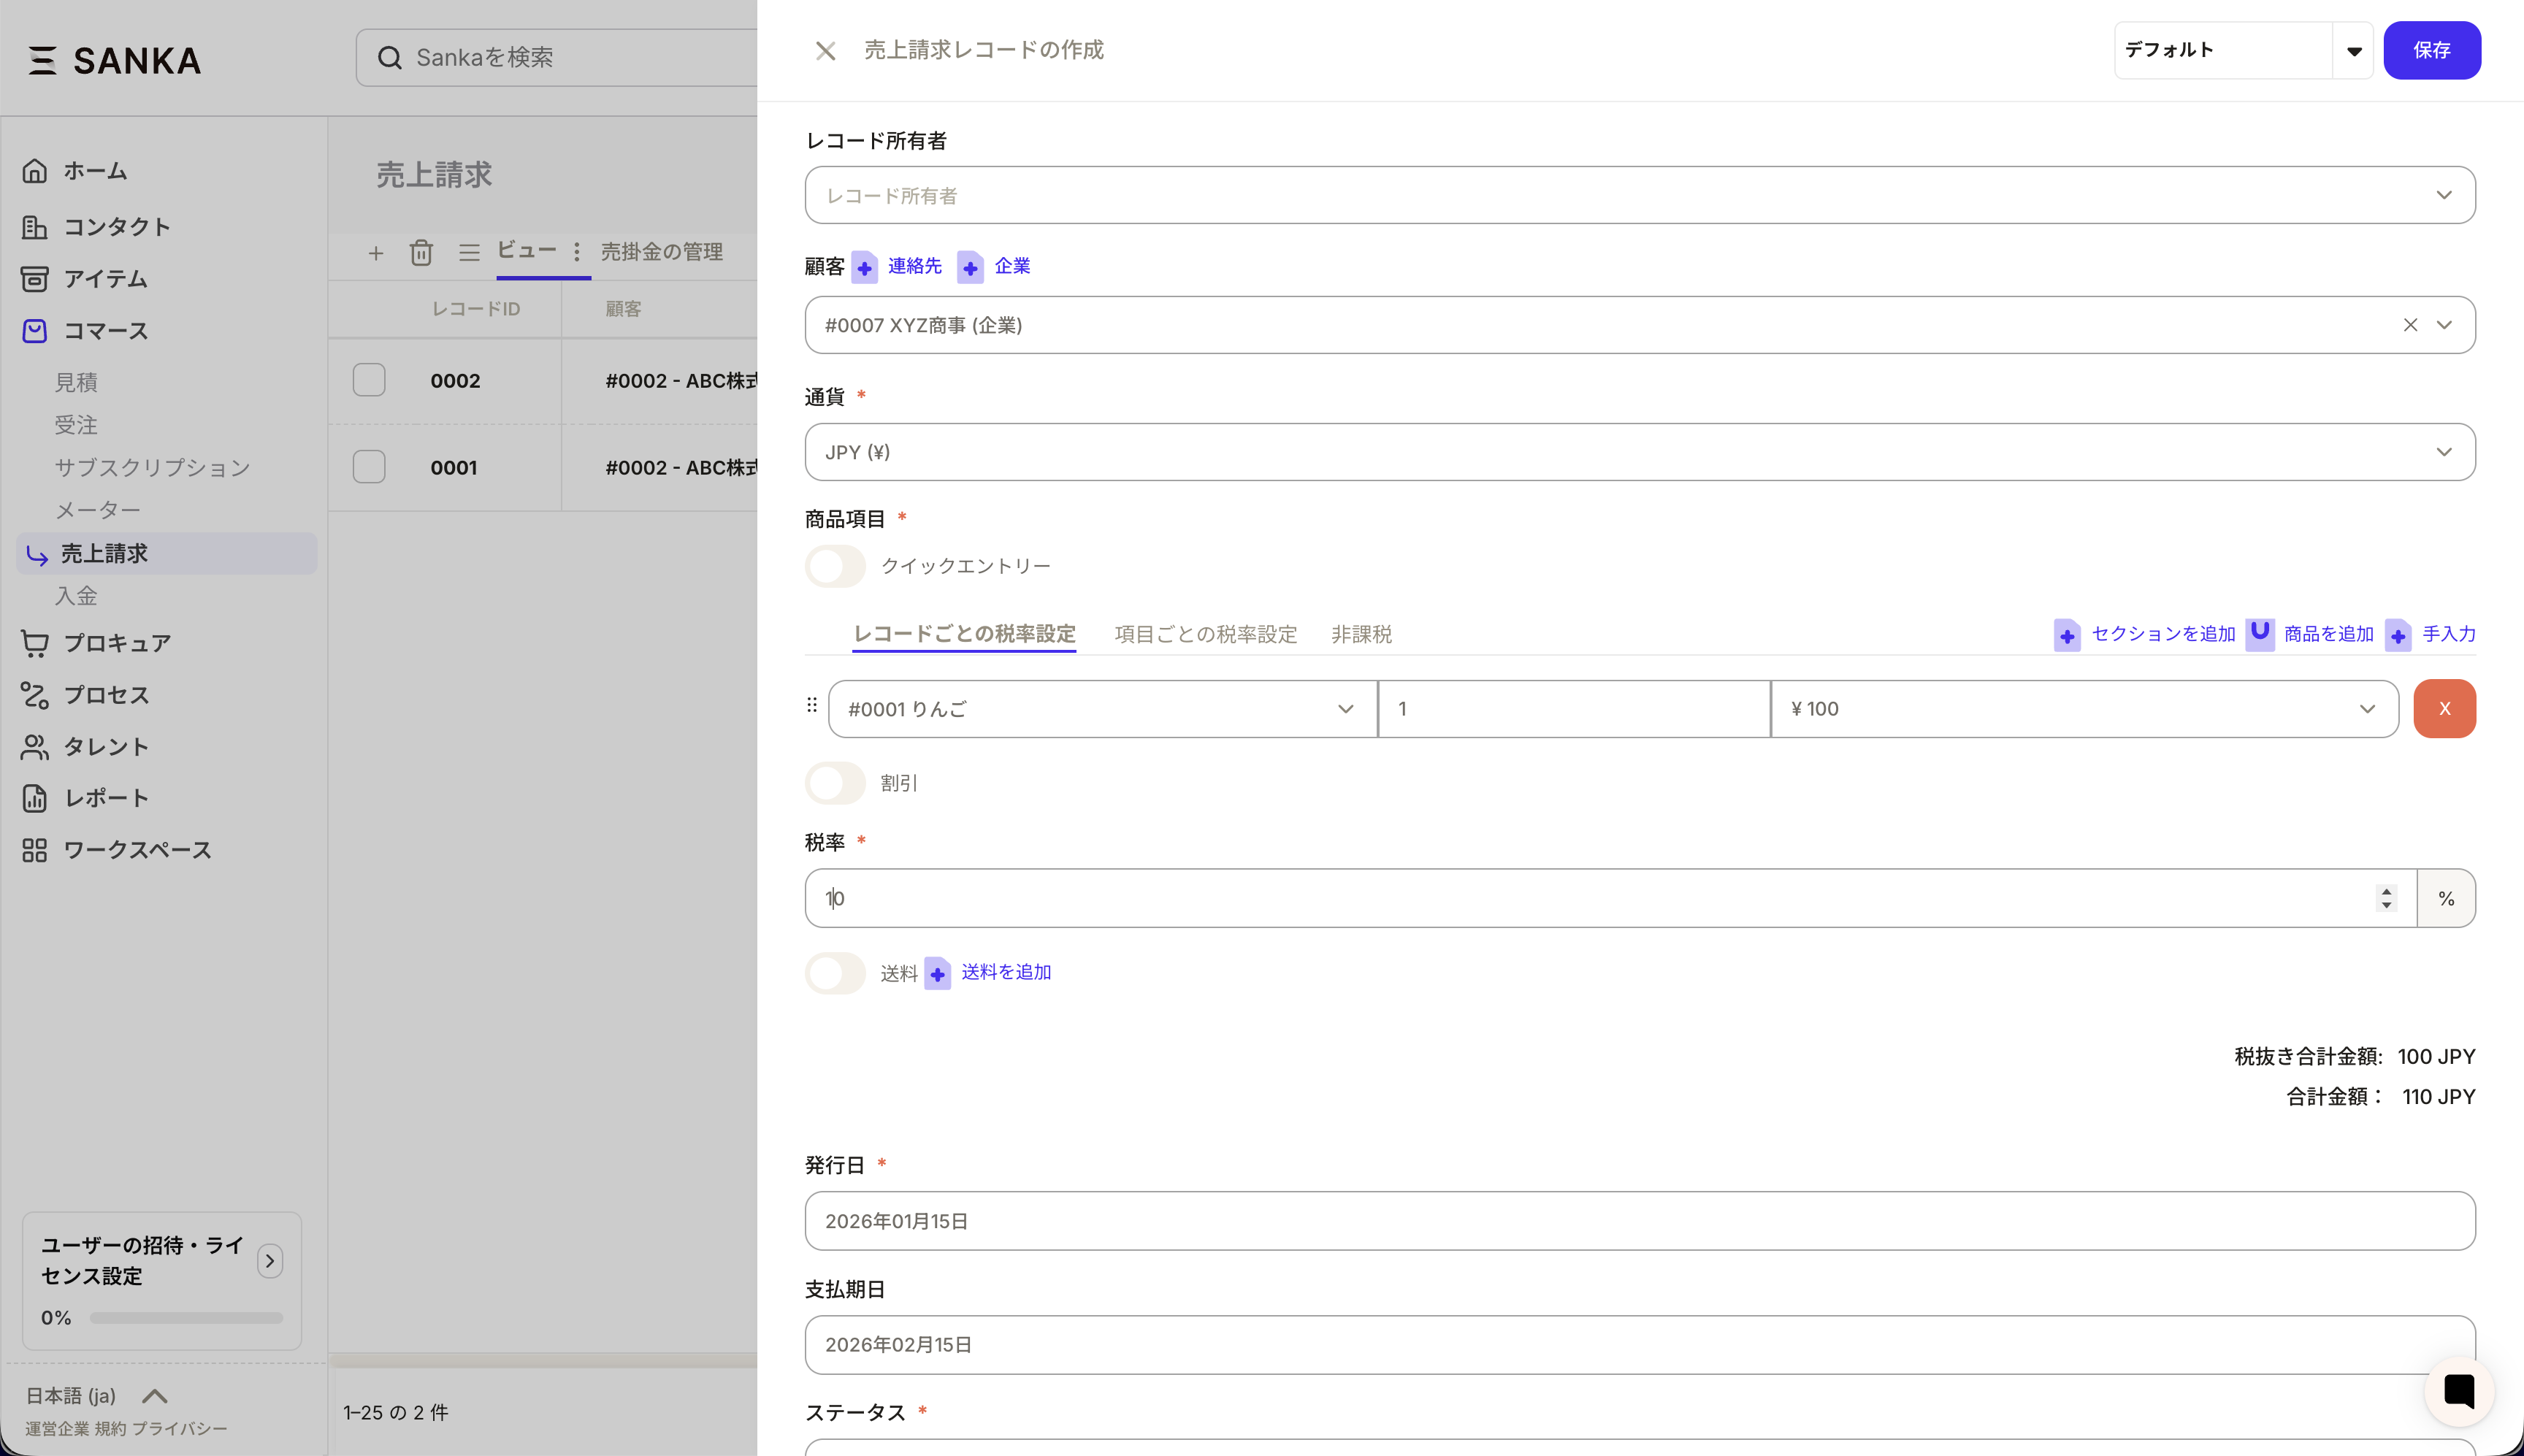
Task: Turn on the 割引 toggle
Action: coord(835,783)
